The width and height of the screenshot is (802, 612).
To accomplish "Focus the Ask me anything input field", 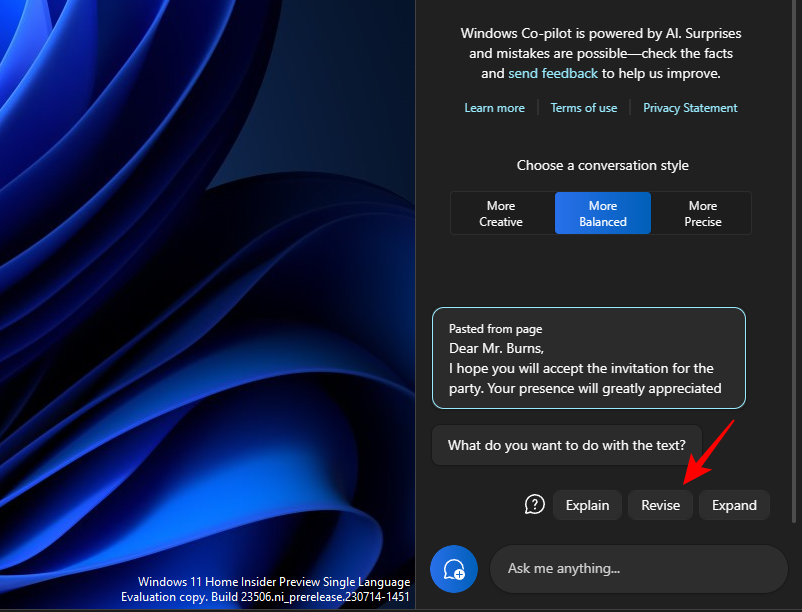I will click(x=640, y=568).
